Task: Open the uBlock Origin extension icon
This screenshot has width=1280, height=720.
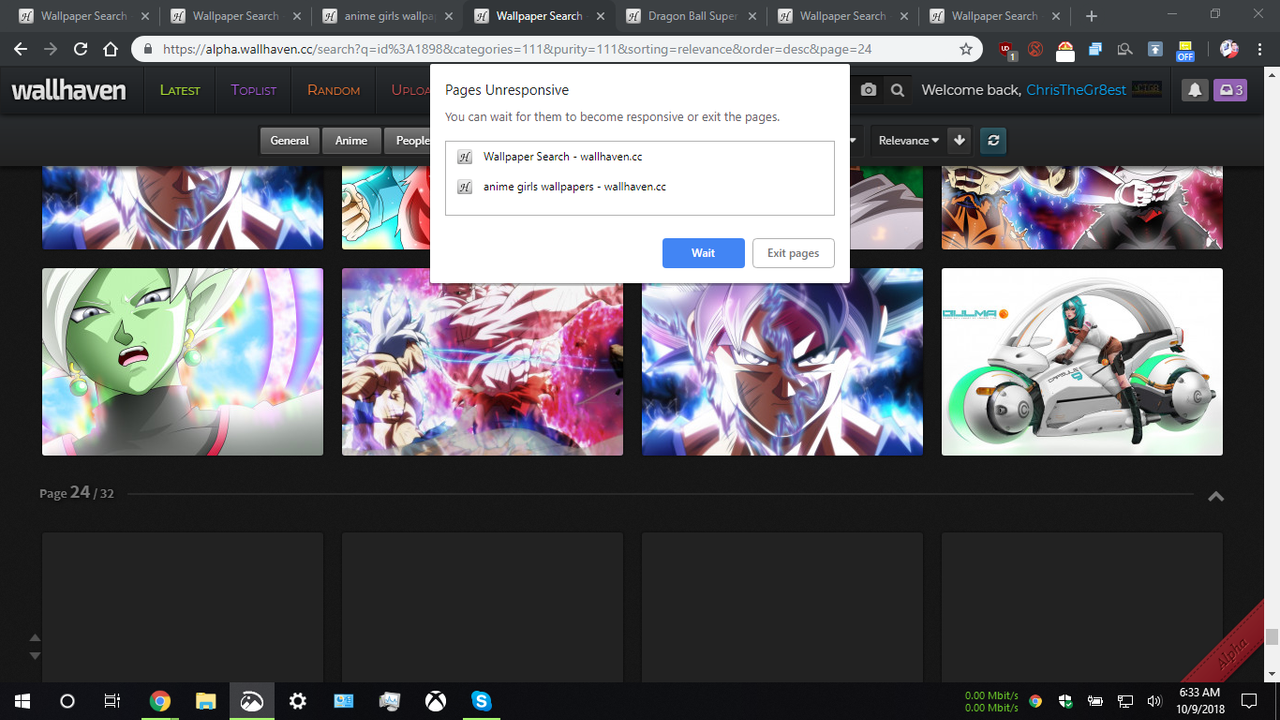Action: (1009, 49)
